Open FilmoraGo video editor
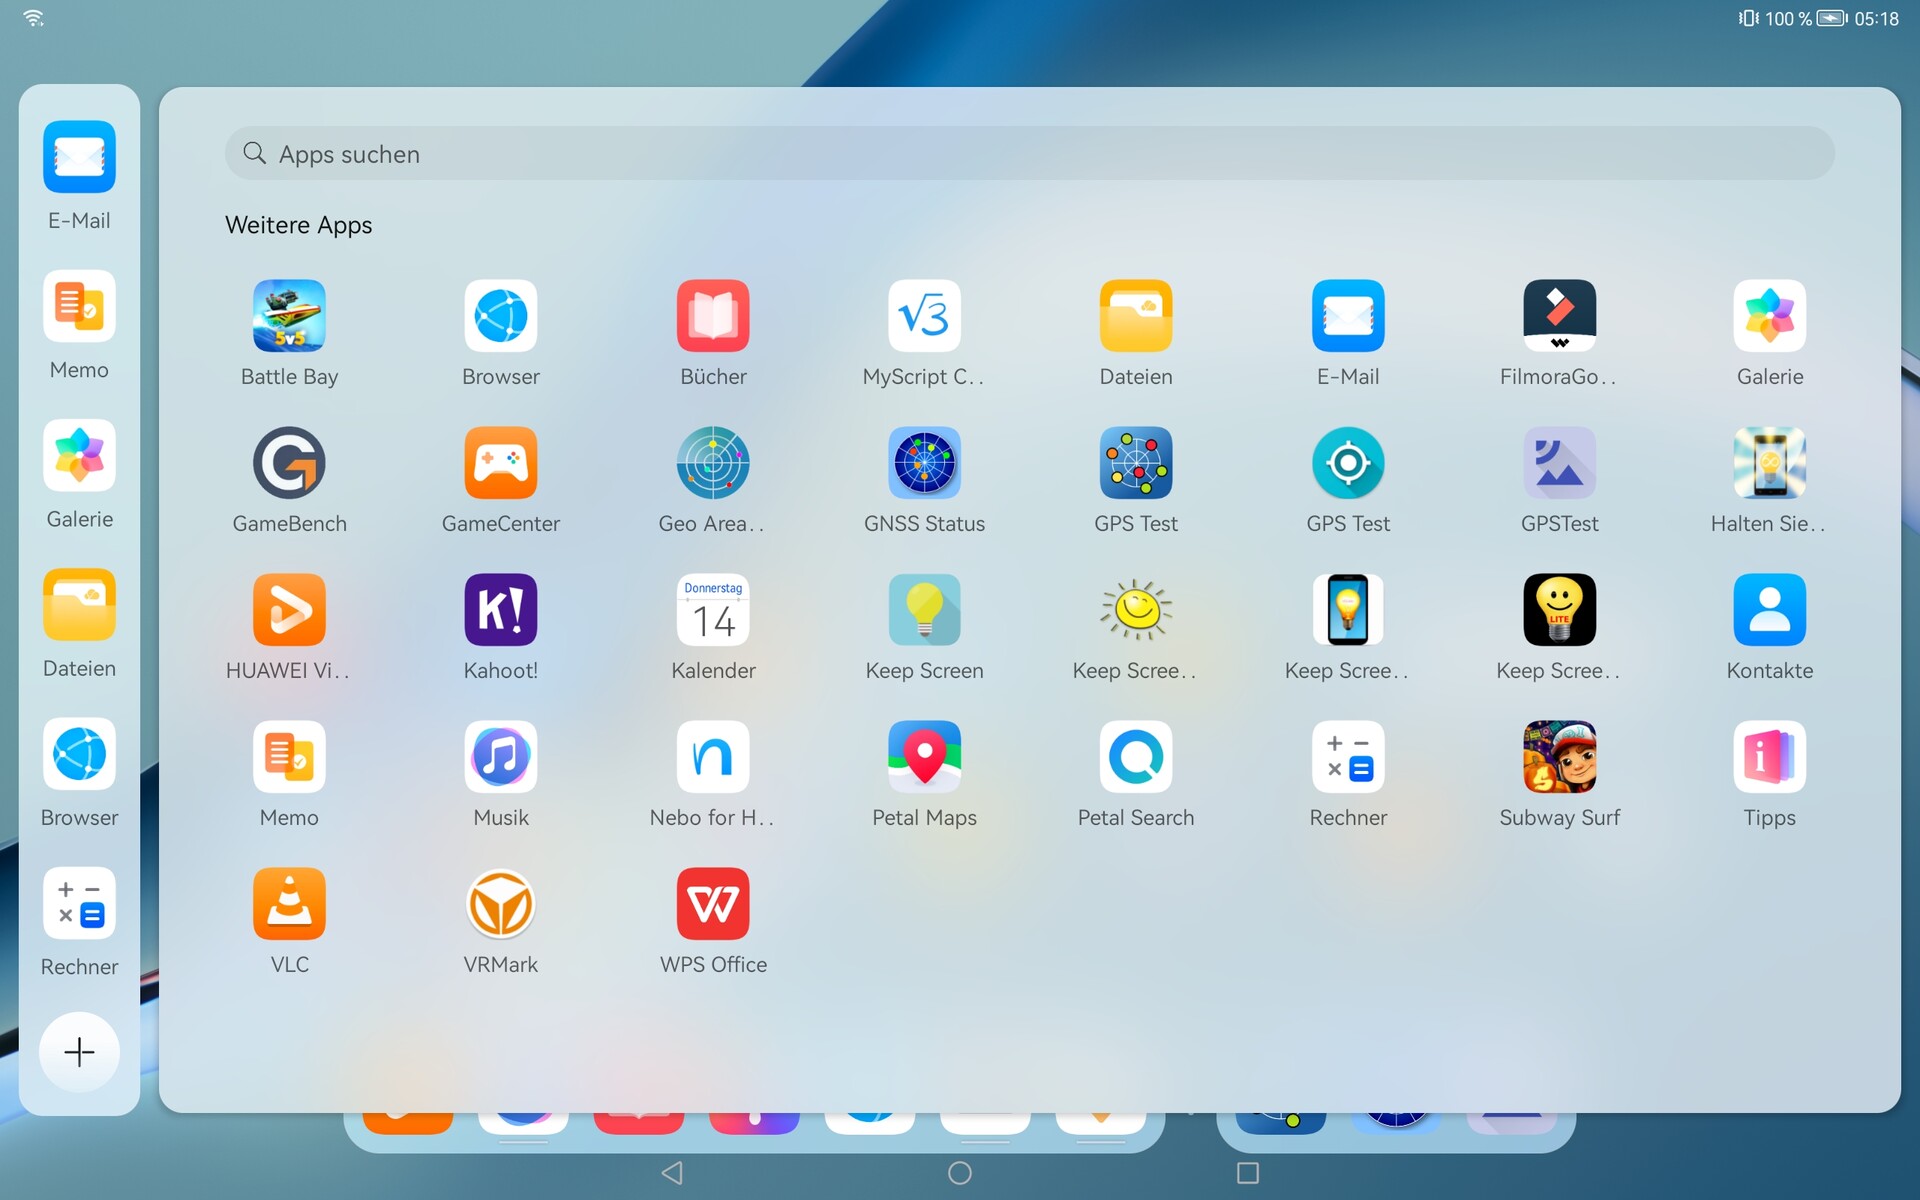The height and width of the screenshot is (1200, 1920). (1559, 316)
